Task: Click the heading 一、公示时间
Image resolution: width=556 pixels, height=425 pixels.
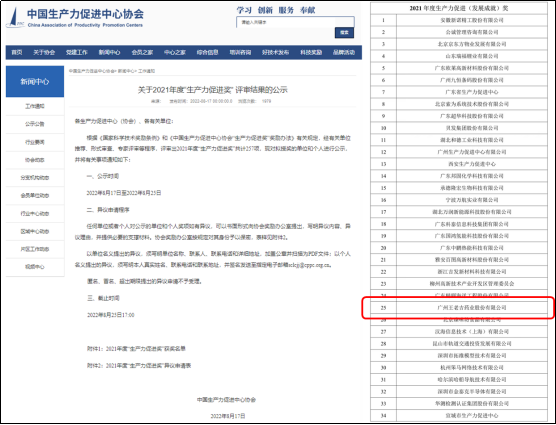Action: (103, 176)
